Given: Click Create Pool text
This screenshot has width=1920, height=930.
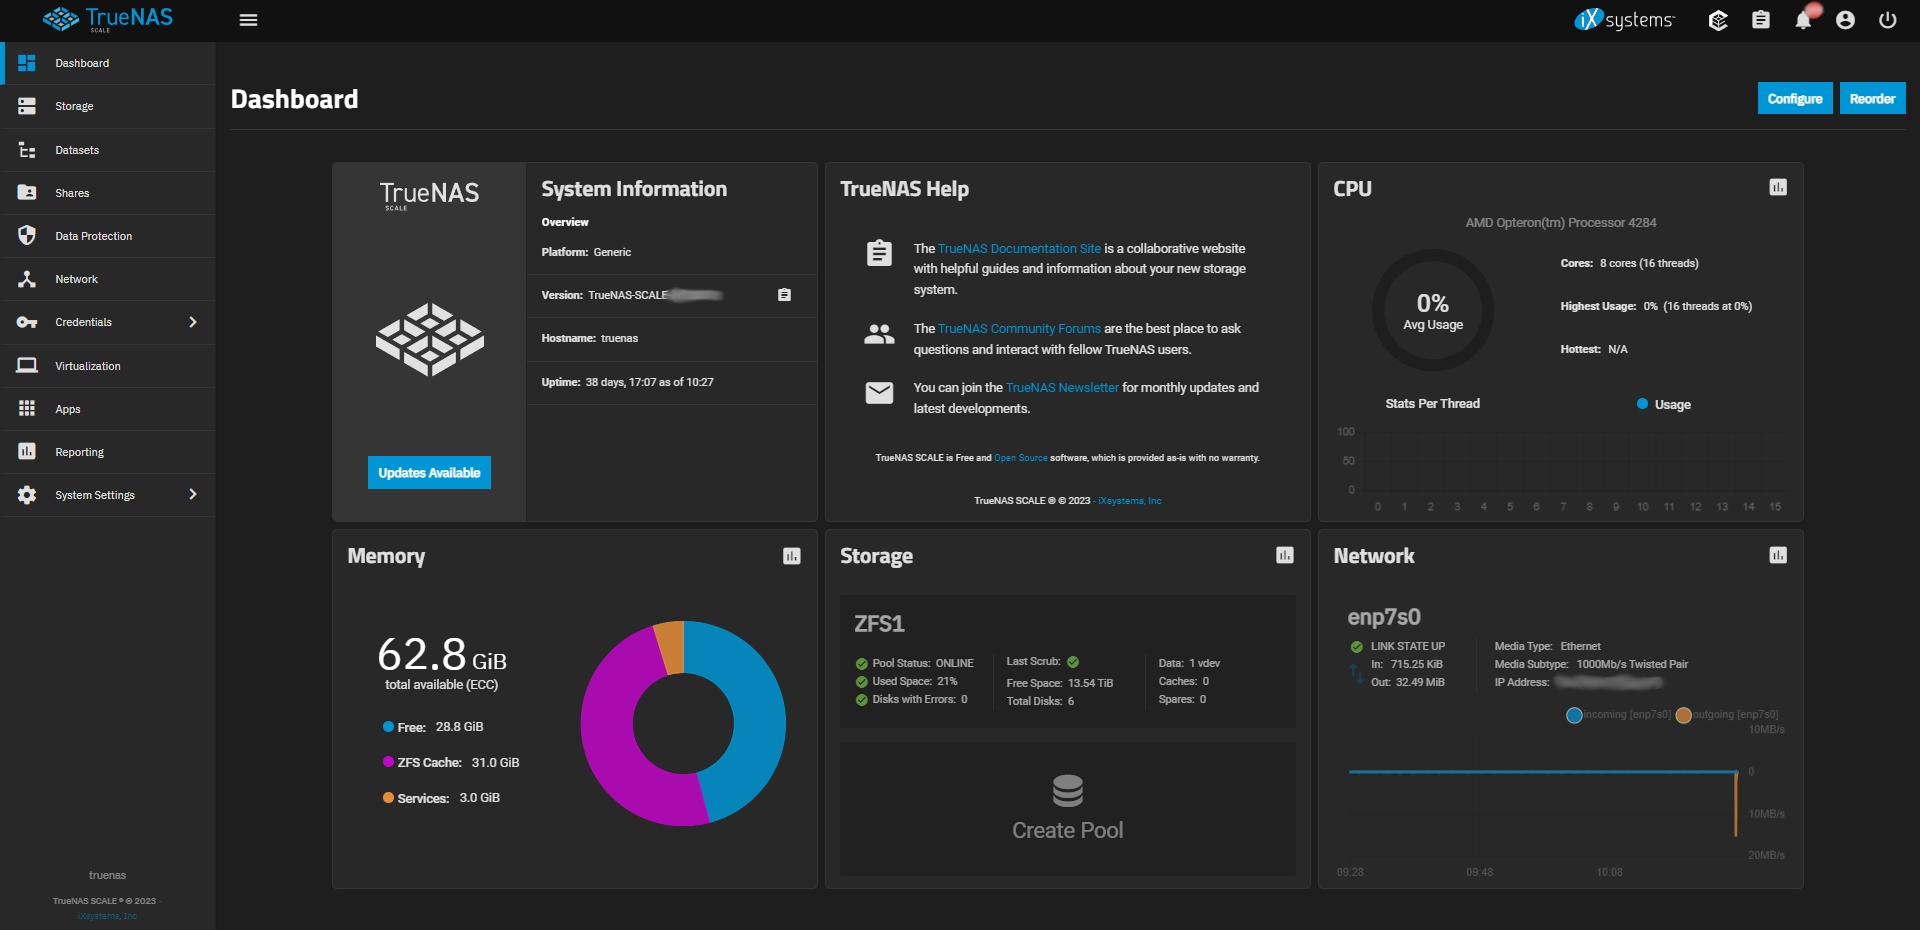Looking at the screenshot, I should [1067, 830].
